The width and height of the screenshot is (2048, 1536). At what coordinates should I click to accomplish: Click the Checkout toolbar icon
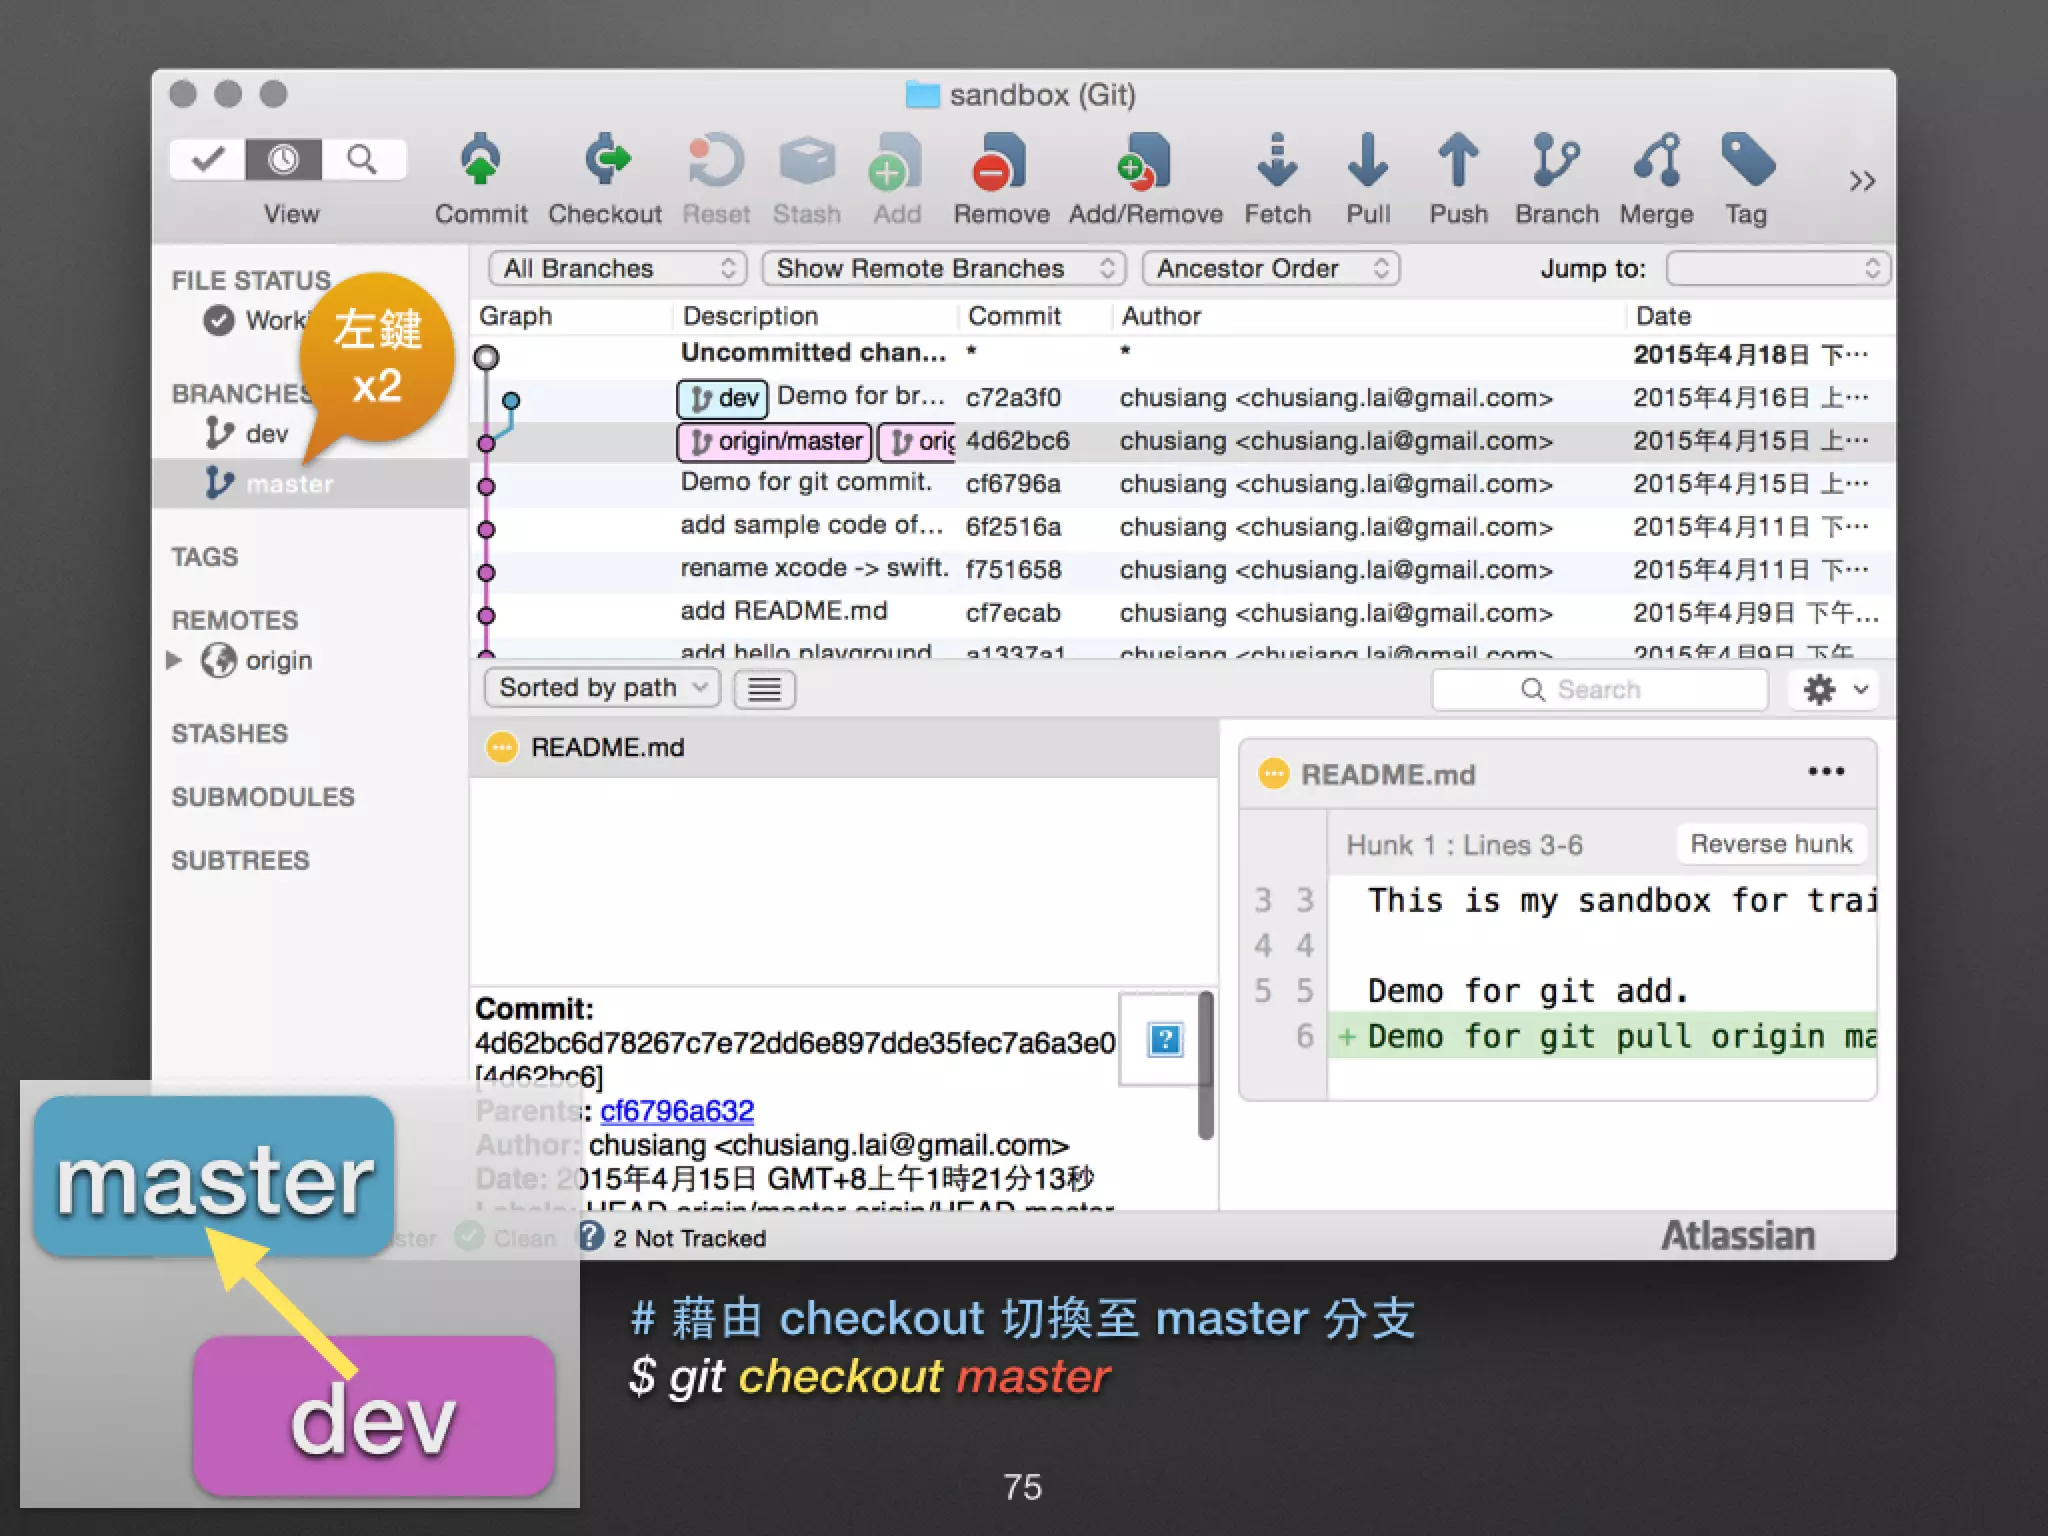tap(605, 162)
